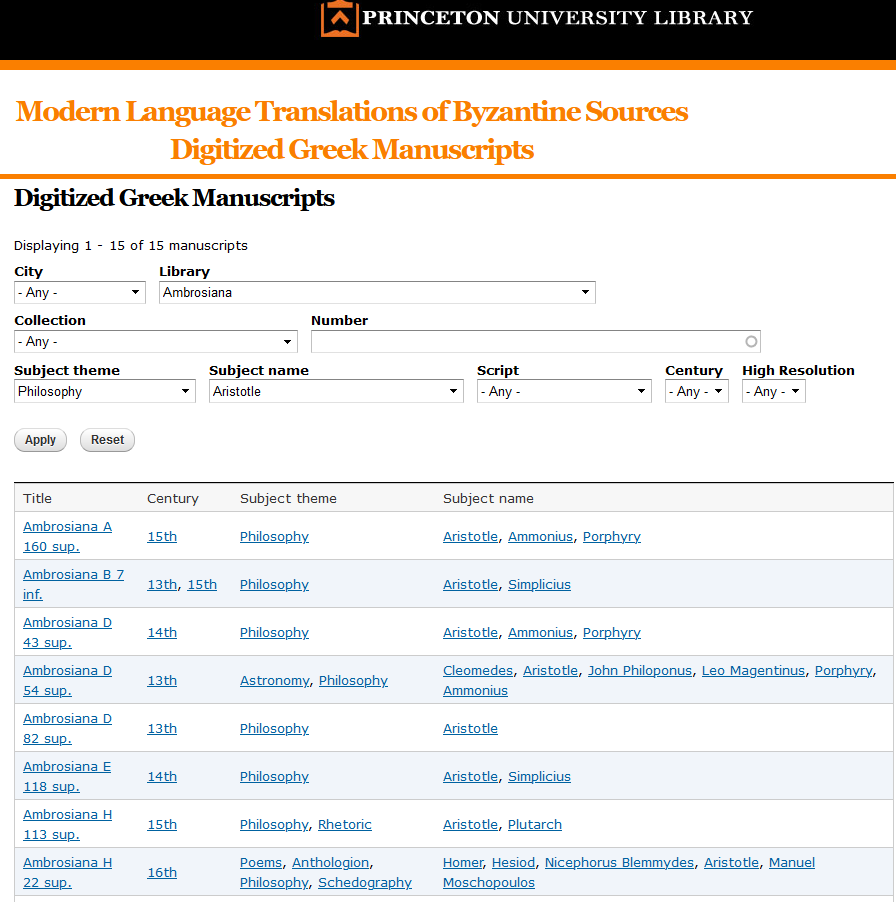
Task: Open manuscript Ambrosiana D 82 sup.
Action: tap(67, 728)
